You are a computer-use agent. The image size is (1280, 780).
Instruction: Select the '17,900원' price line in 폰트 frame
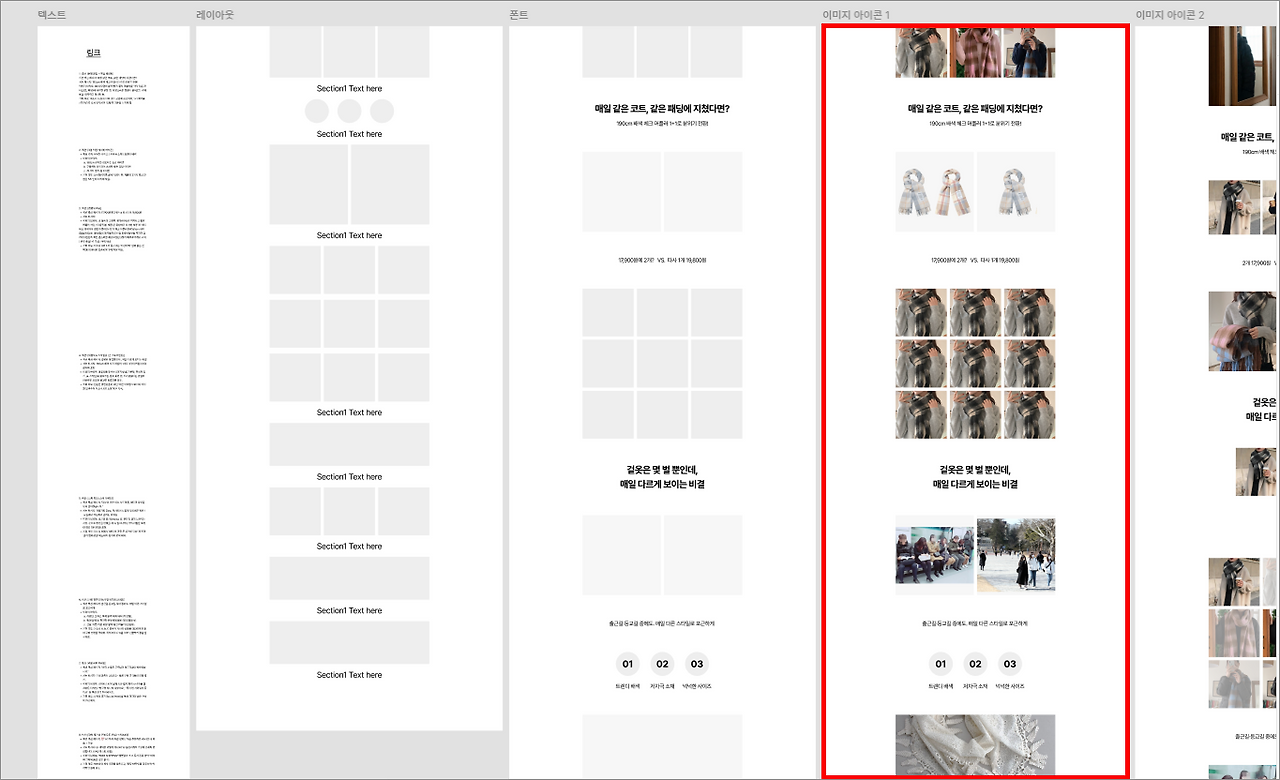(662, 260)
